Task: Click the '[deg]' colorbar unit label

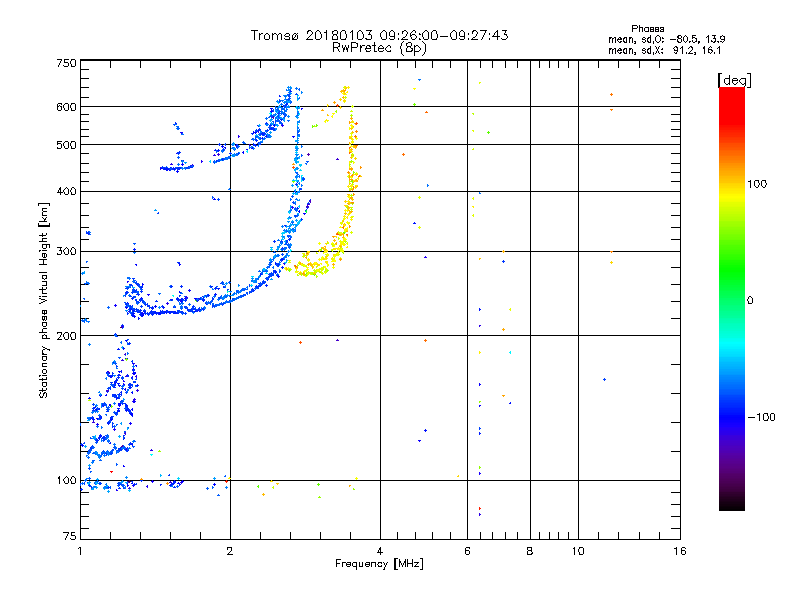Action: [734, 80]
